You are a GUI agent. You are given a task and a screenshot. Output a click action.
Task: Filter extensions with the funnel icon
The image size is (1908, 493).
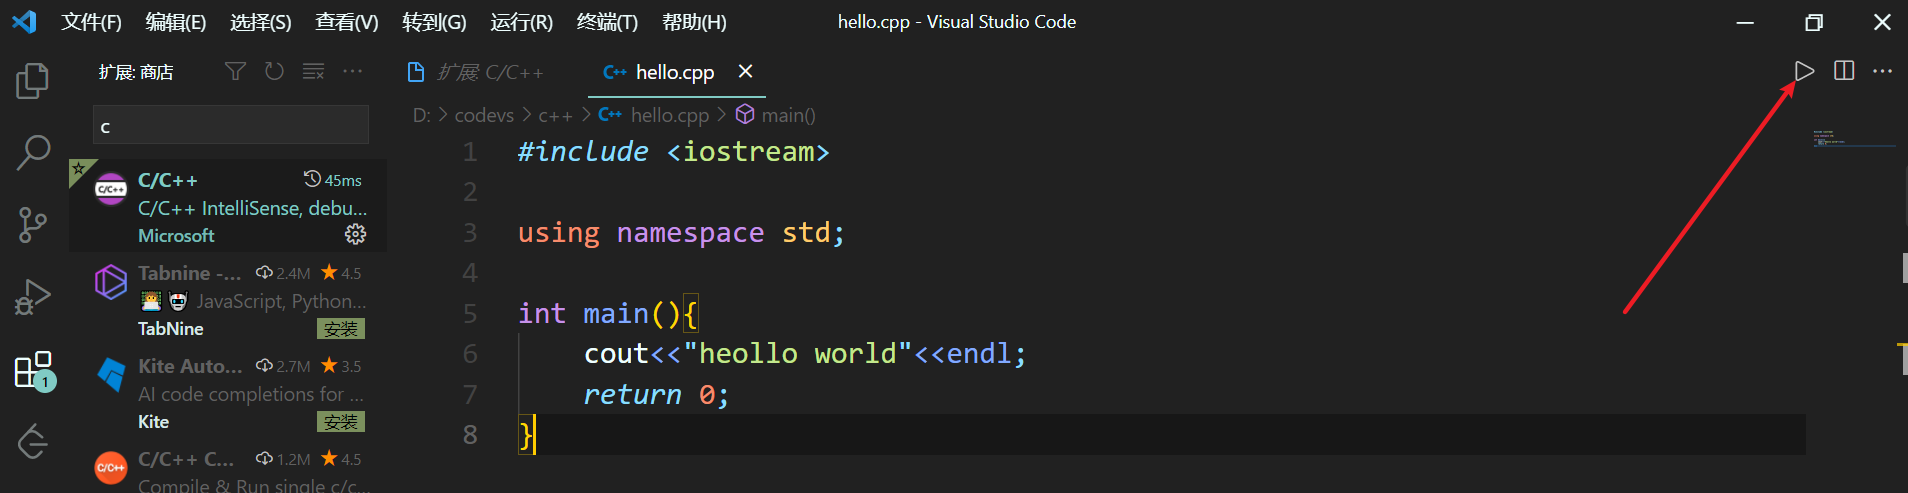click(235, 71)
